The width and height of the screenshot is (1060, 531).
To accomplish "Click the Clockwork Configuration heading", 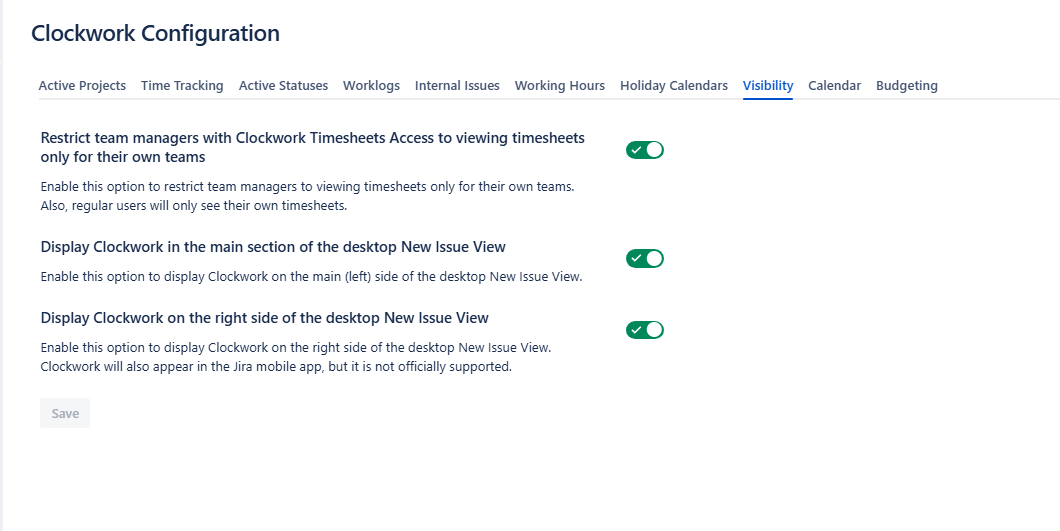I will [x=155, y=33].
